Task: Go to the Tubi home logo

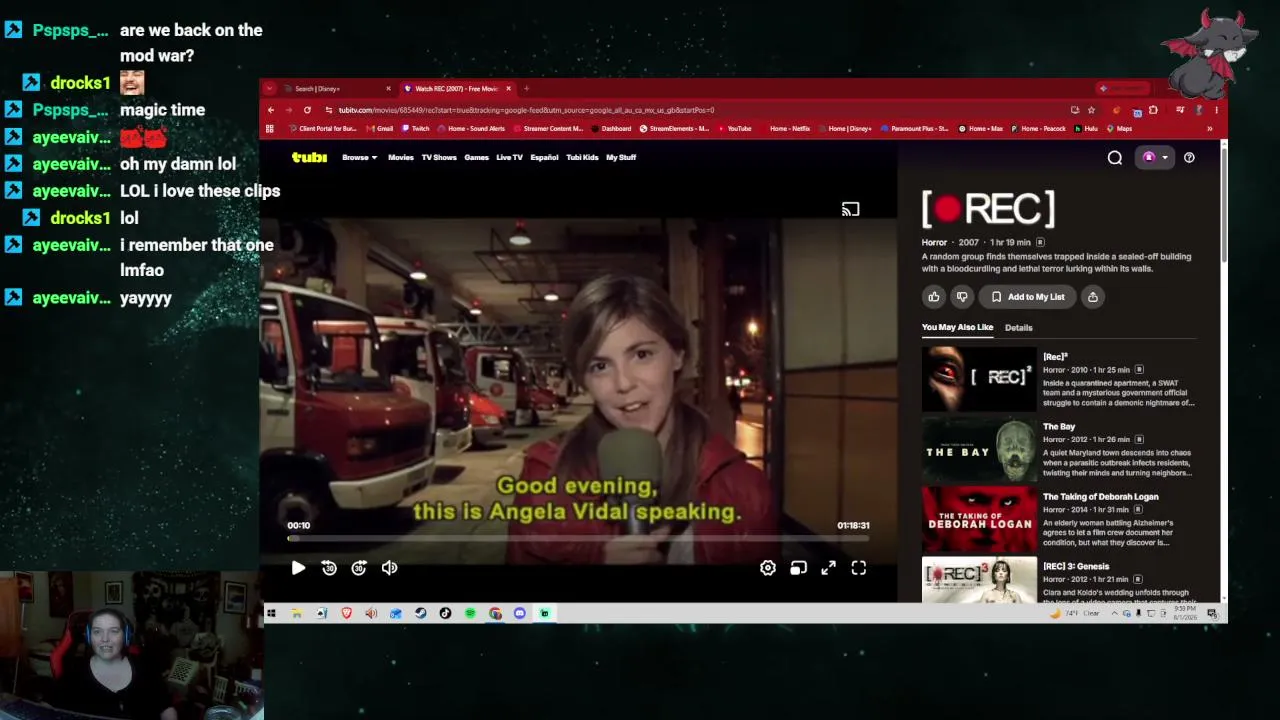Action: pos(309,157)
